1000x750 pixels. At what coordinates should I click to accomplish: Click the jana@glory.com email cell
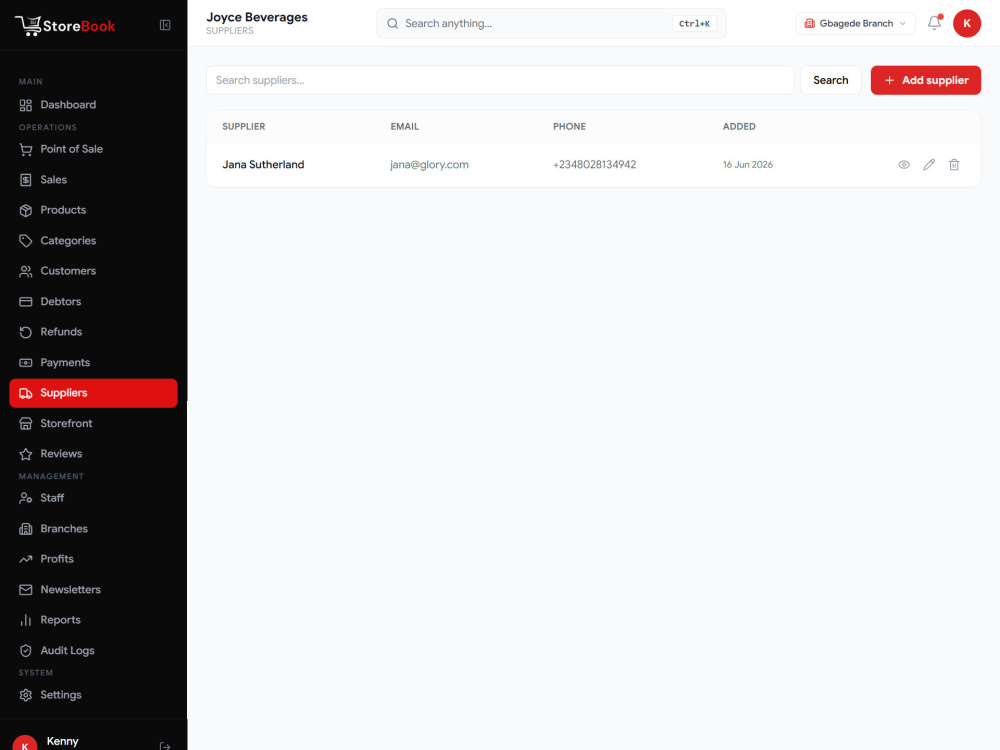point(429,165)
